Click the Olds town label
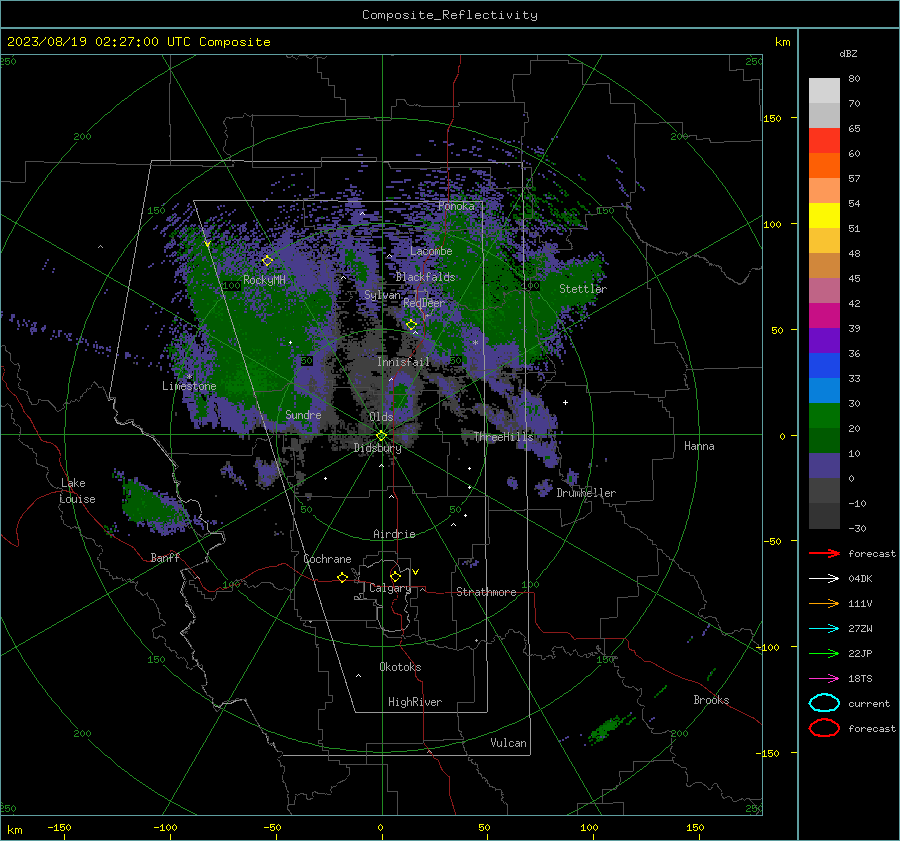The height and width of the screenshot is (841, 900). point(381,417)
